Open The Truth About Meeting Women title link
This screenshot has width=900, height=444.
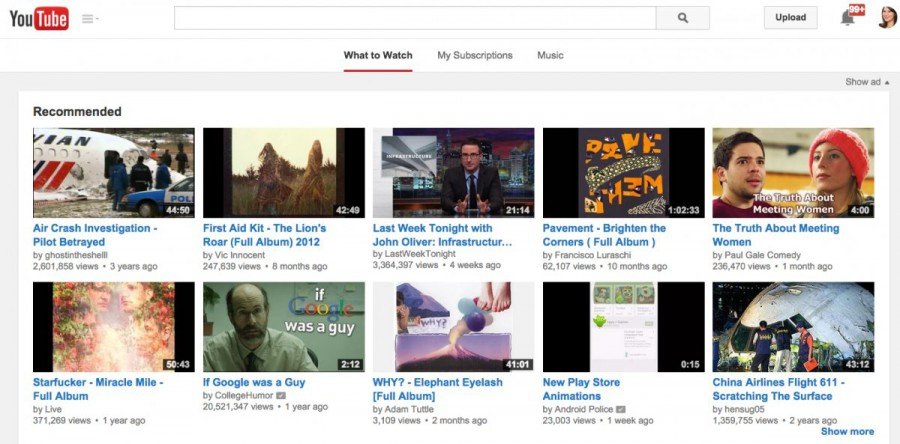775,235
